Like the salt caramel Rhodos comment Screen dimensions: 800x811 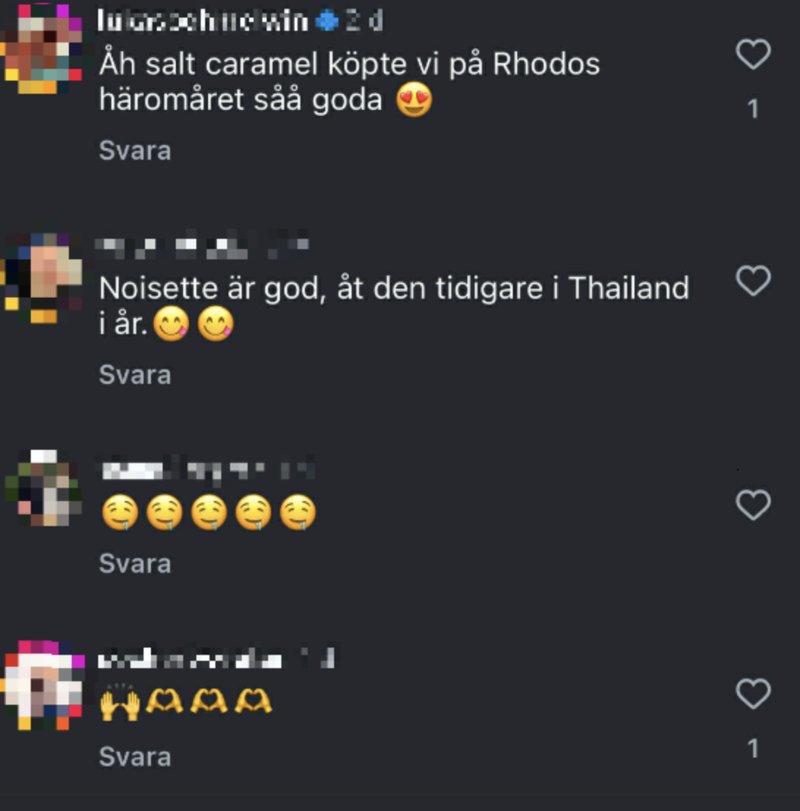753,54
